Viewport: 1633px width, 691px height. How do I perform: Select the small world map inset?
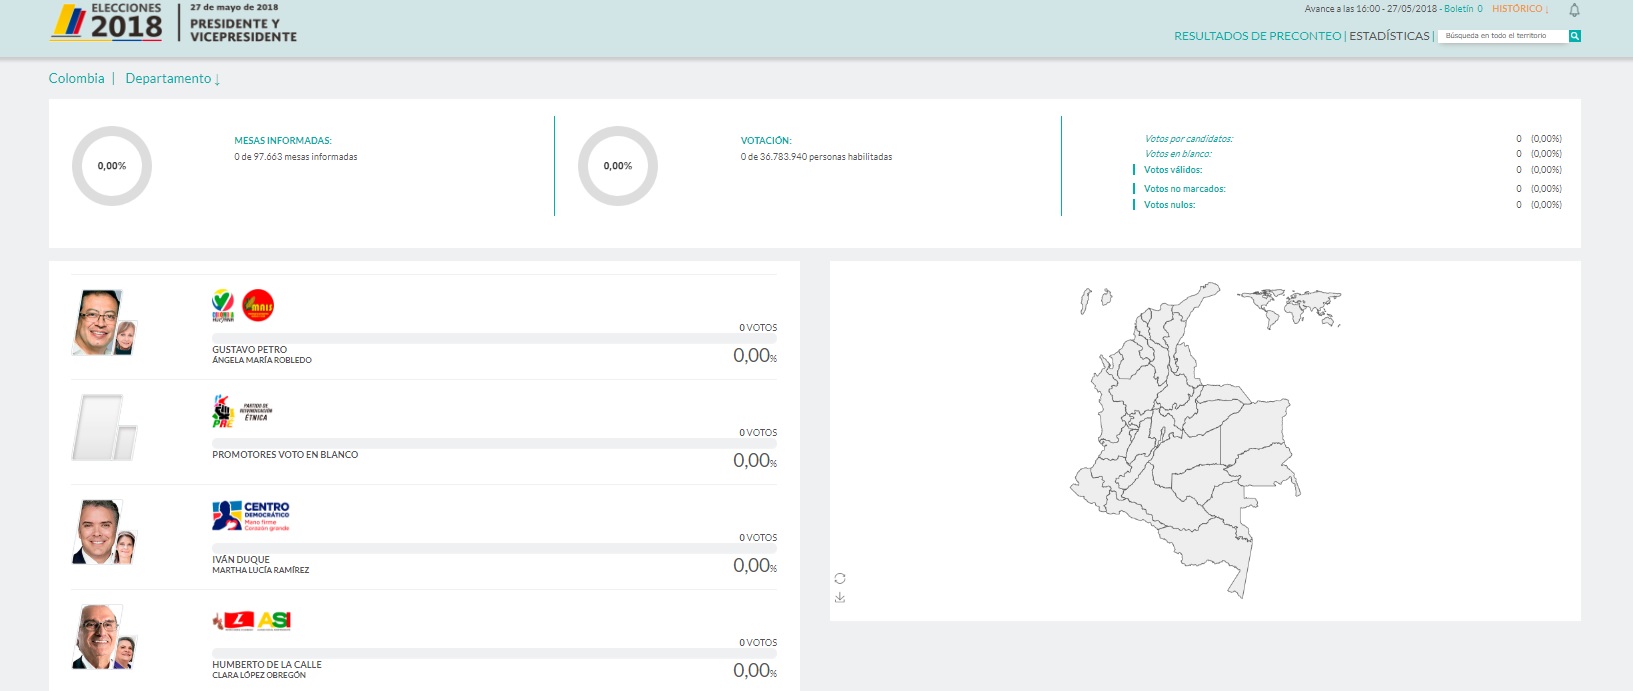1288,307
